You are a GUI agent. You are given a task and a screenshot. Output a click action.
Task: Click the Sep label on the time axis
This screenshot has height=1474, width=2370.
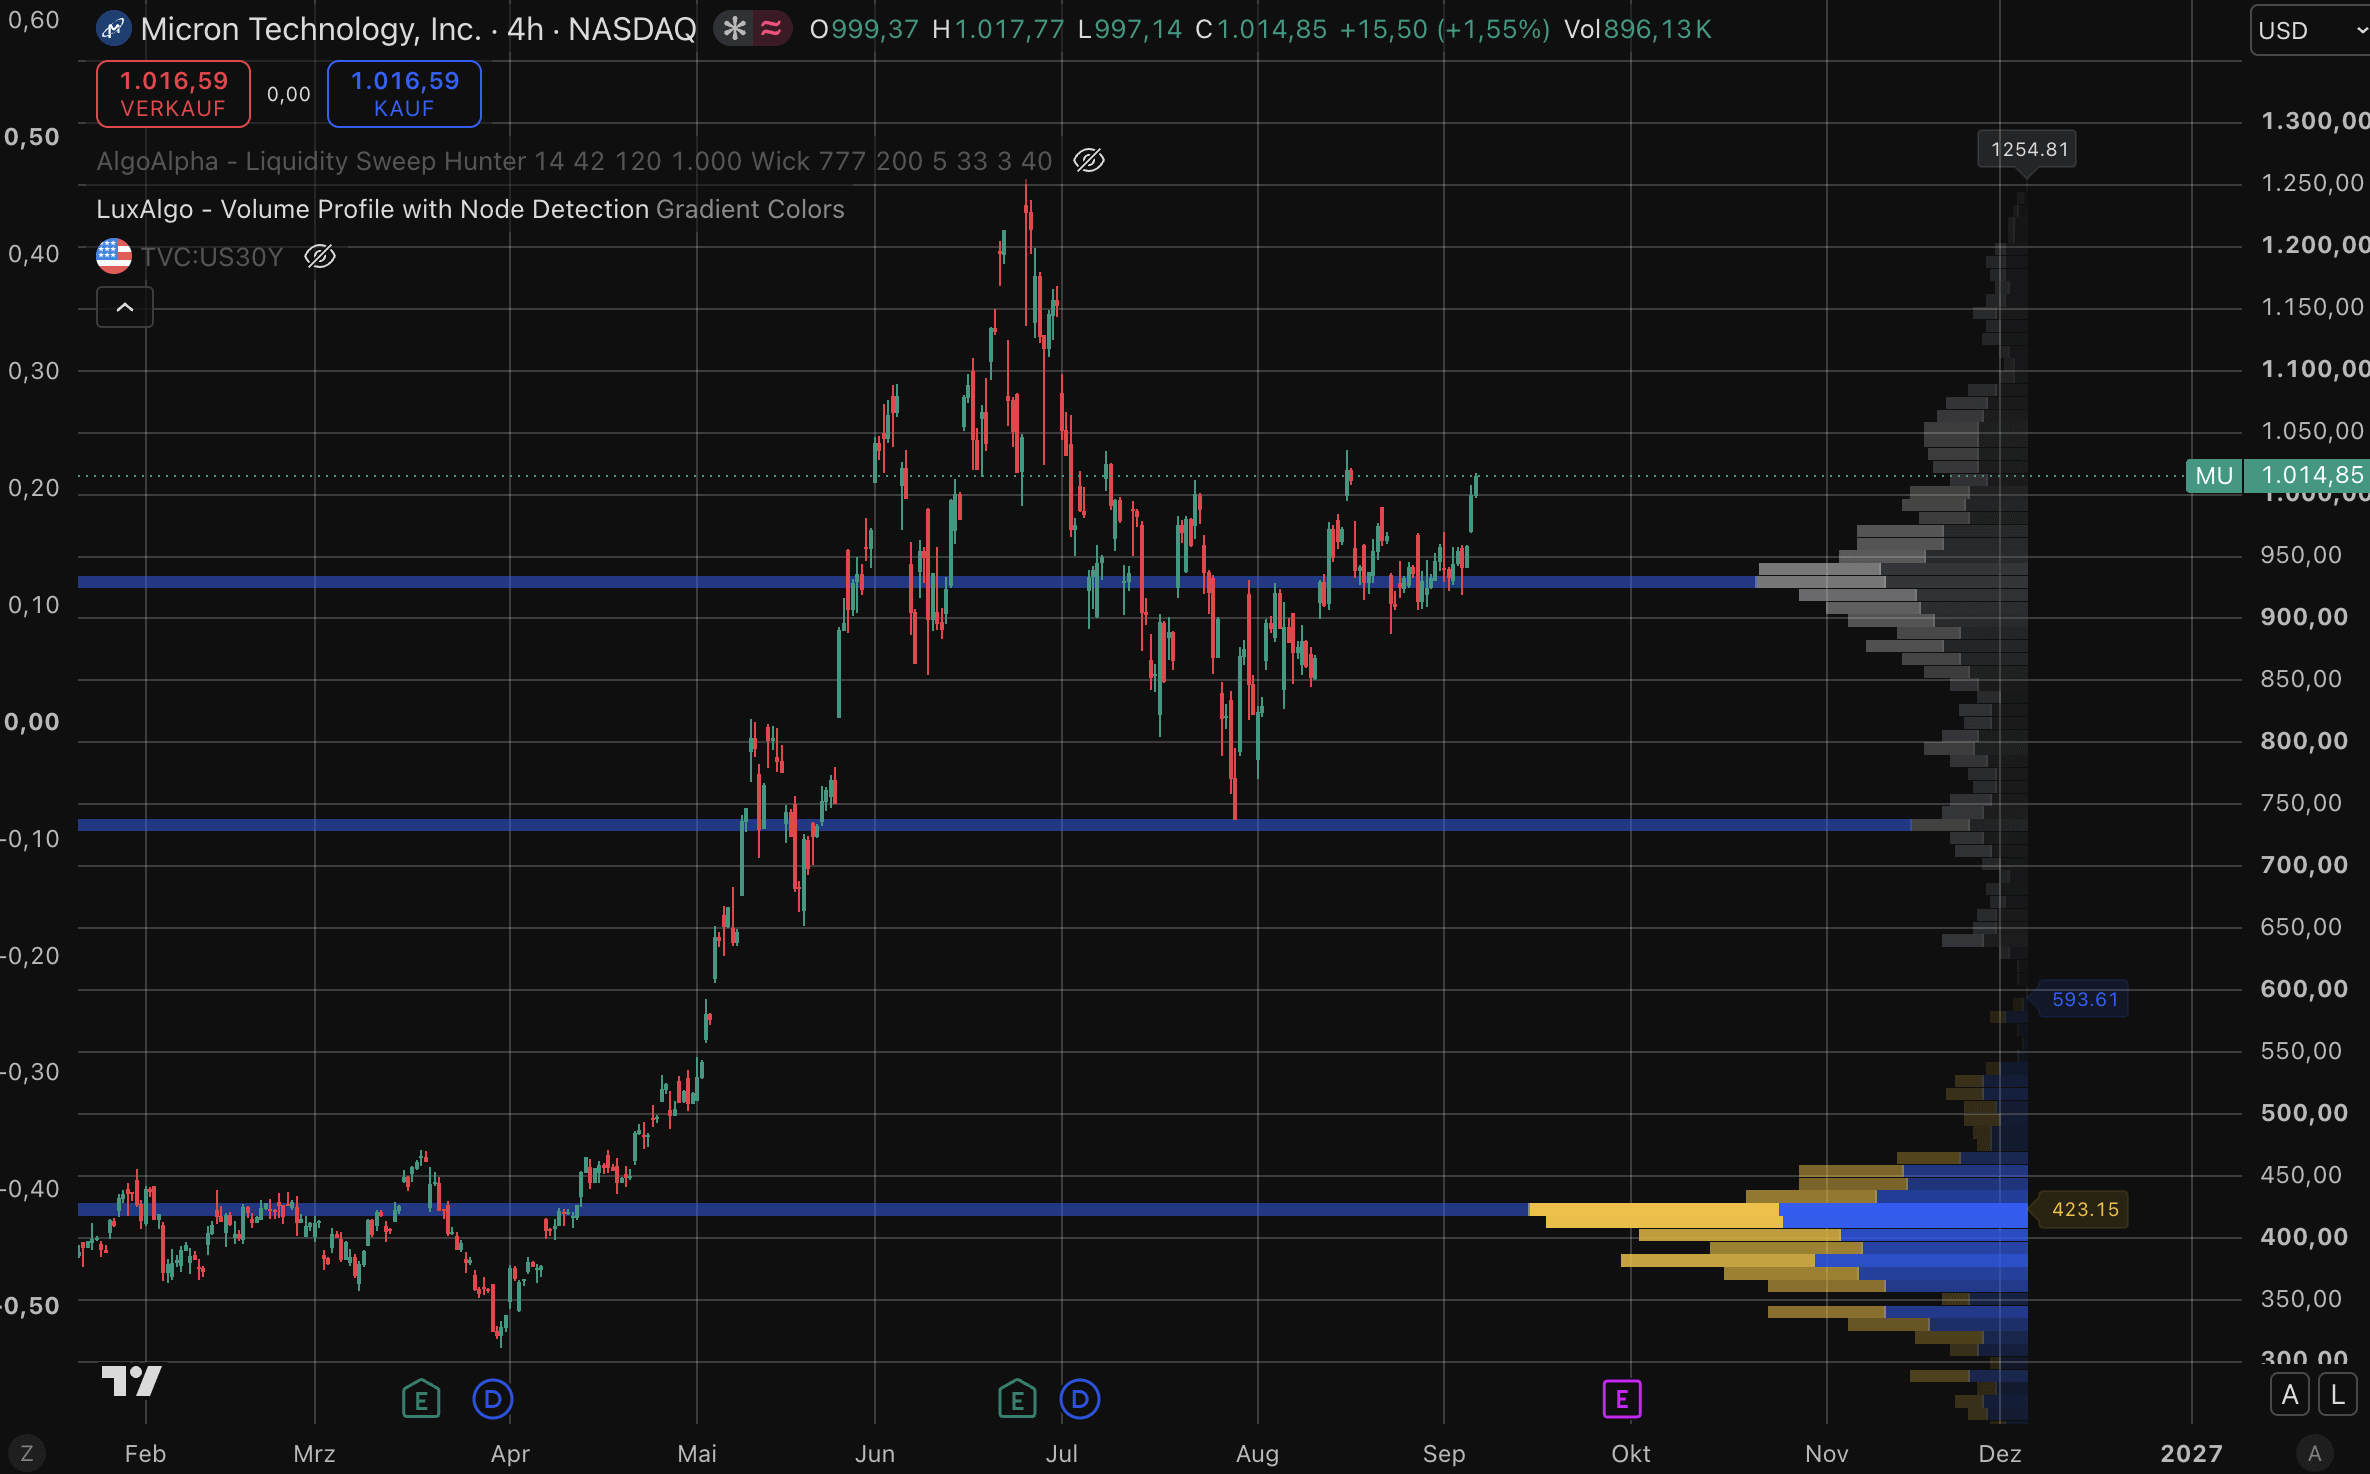(x=1444, y=1453)
